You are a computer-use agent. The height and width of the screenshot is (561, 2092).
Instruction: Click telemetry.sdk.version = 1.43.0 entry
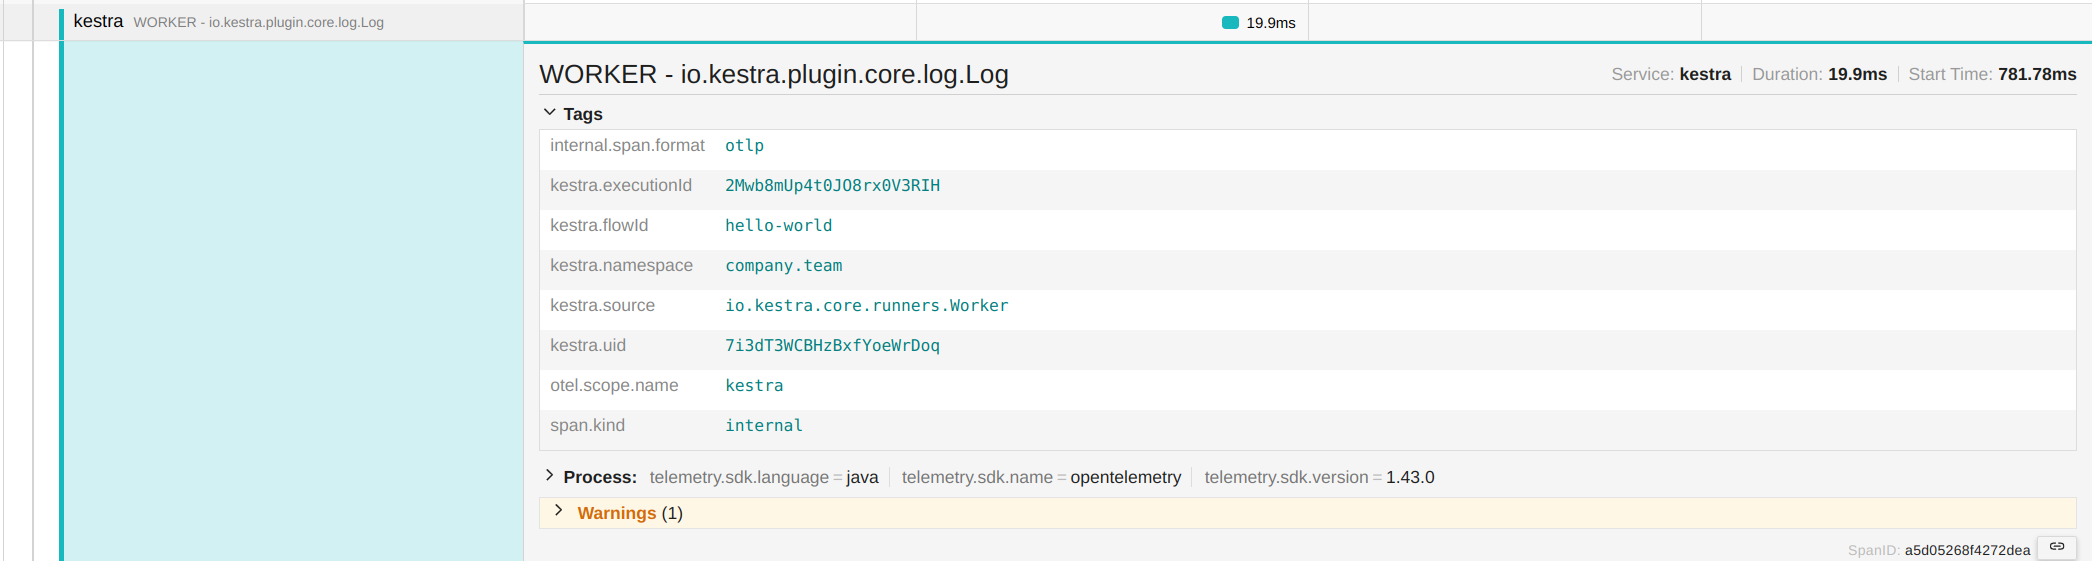[1319, 477]
